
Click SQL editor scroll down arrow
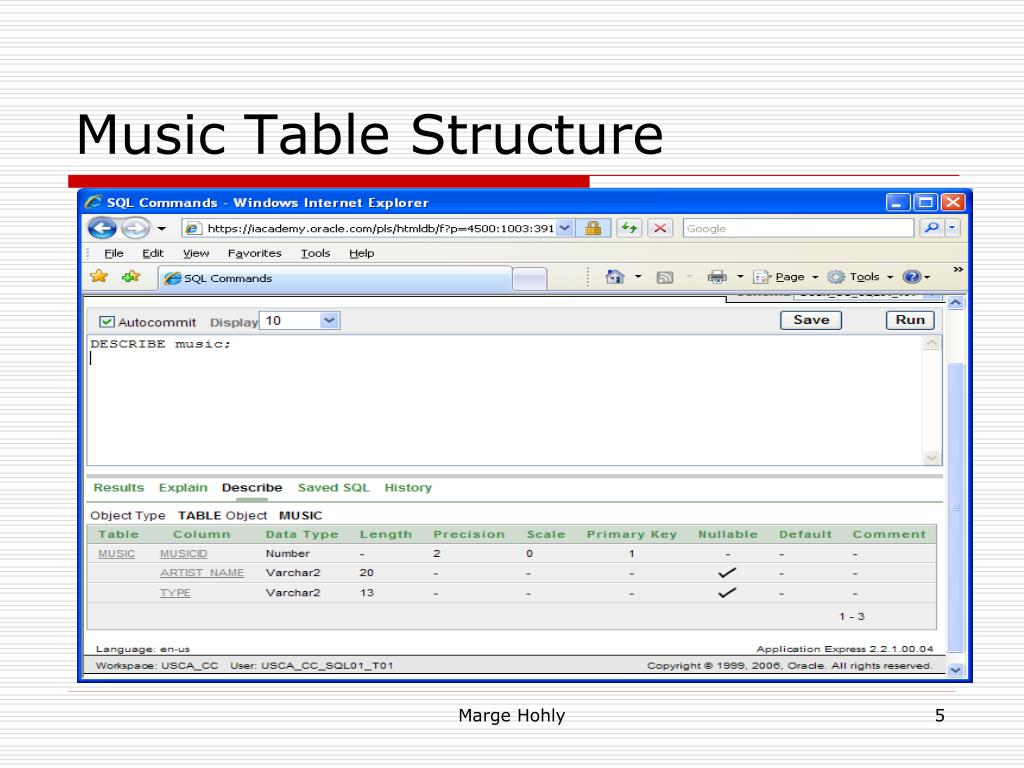tap(932, 458)
